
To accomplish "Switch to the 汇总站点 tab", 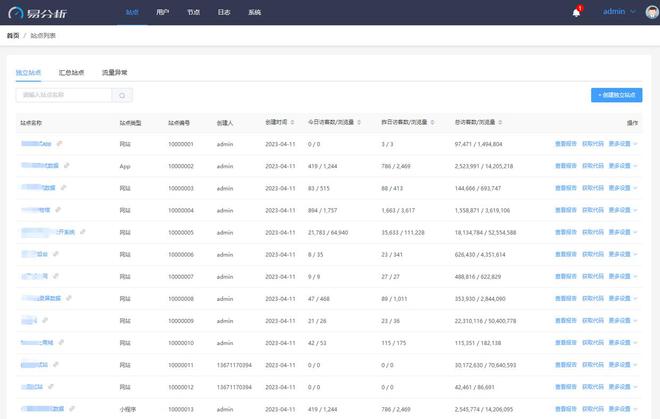I will pyautogui.click(x=71, y=73).
